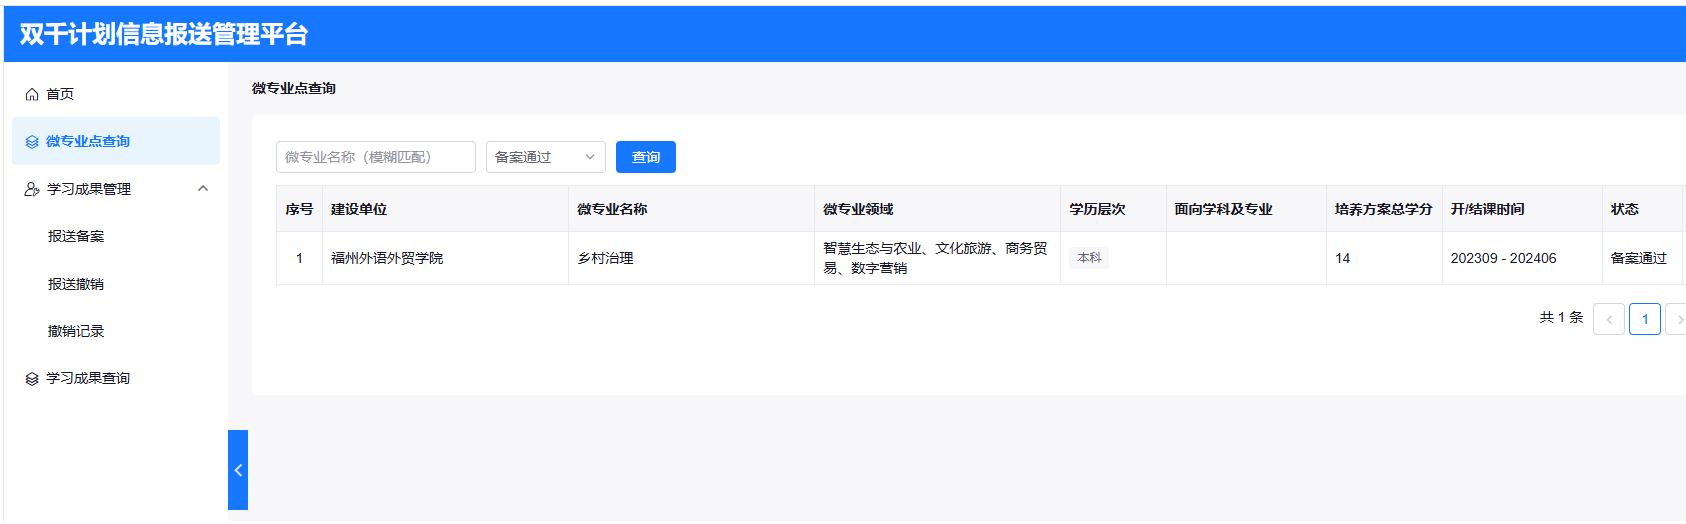
Task: Click the user icon beside 学习成果管理
Action: coord(32,189)
